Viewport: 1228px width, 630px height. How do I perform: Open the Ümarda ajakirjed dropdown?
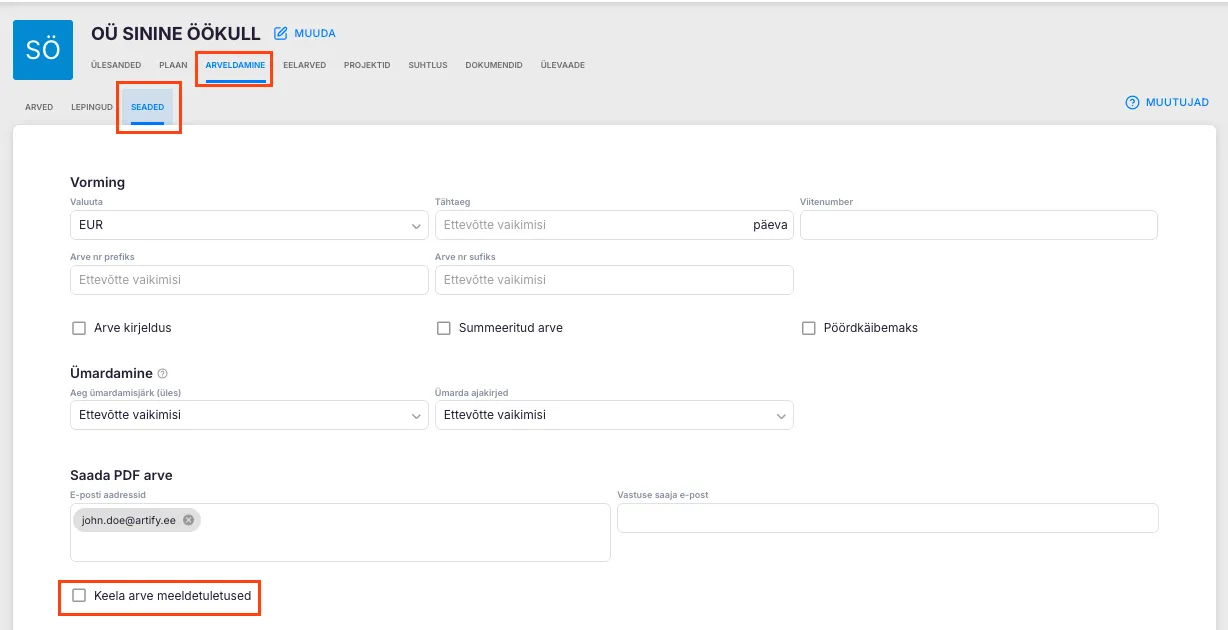(613, 415)
